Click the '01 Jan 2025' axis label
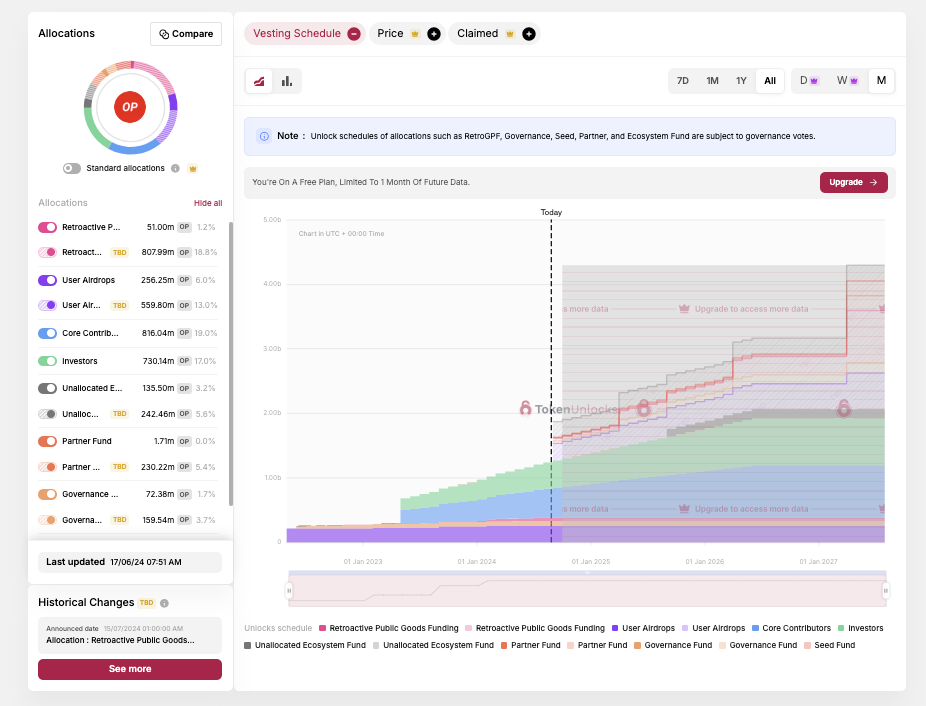926x706 pixels. [591, 561]
